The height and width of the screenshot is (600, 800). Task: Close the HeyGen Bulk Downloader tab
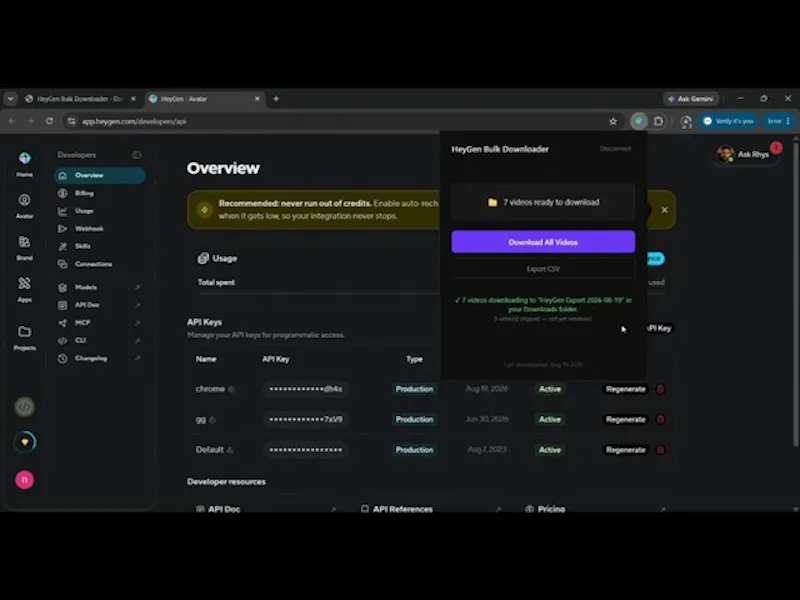tap(133, 99)
